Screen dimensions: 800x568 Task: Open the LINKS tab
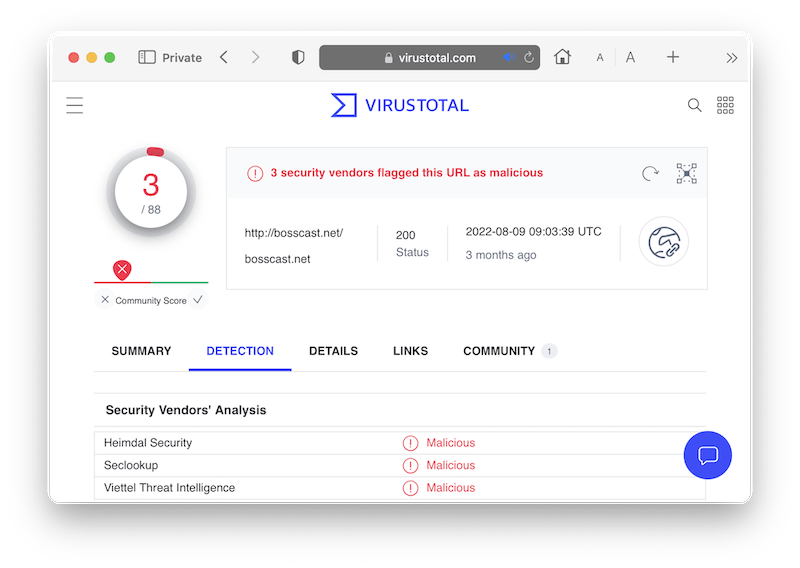pyautogui.click(x=410, y=351)
